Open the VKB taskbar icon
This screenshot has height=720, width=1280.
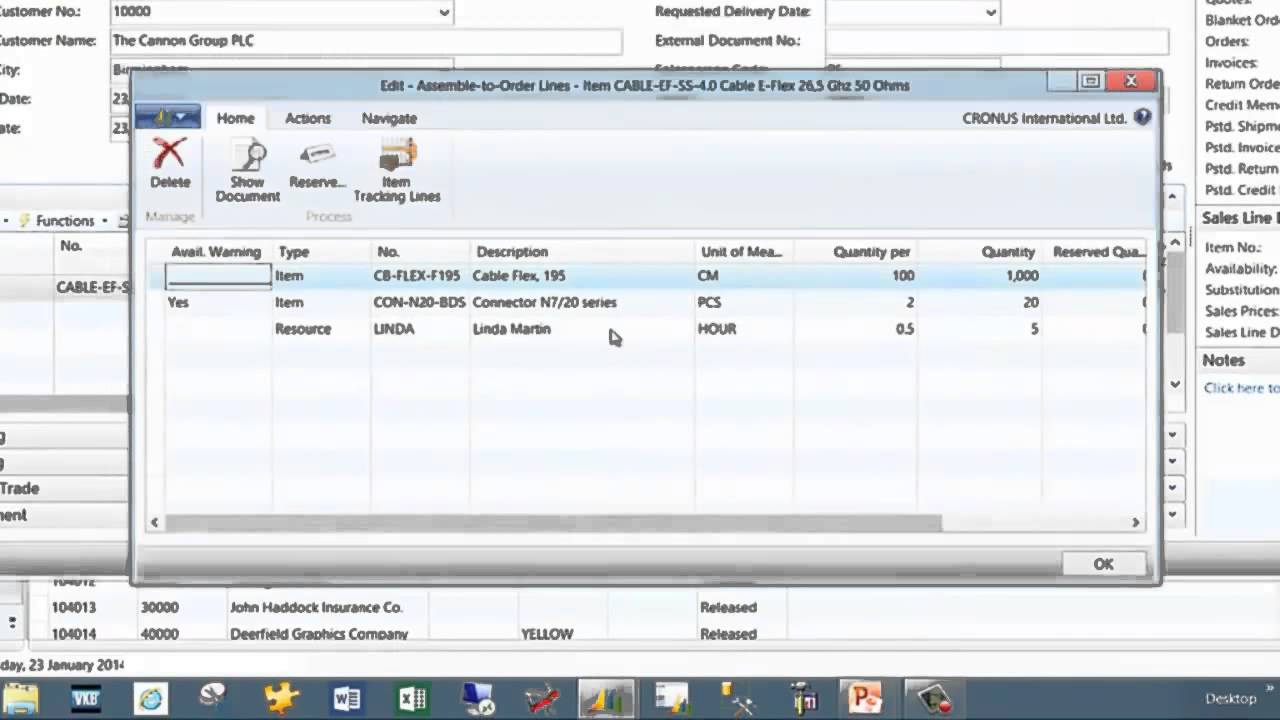(86, 698)
